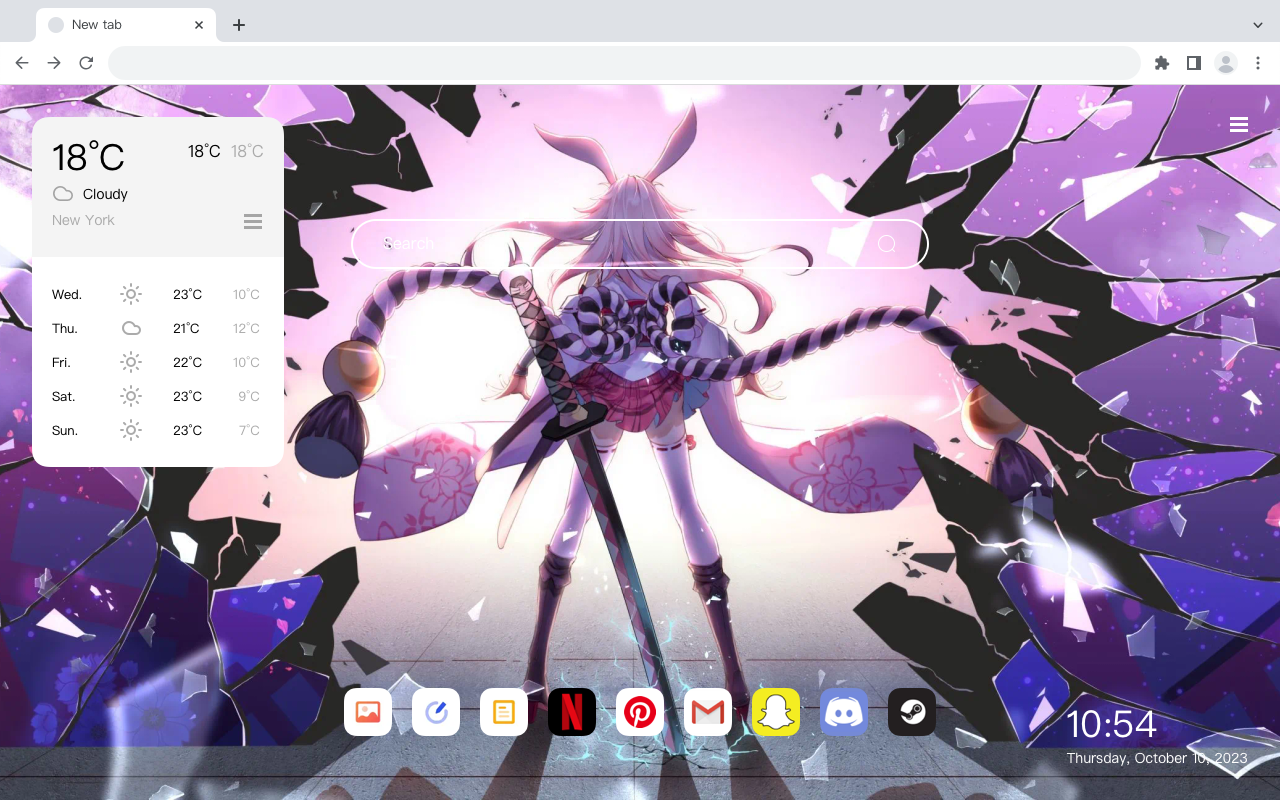Open the Chrome extensions puzzle icon
The width and height of the screenshot is (1280, 800).
[x=1161, y=63]
